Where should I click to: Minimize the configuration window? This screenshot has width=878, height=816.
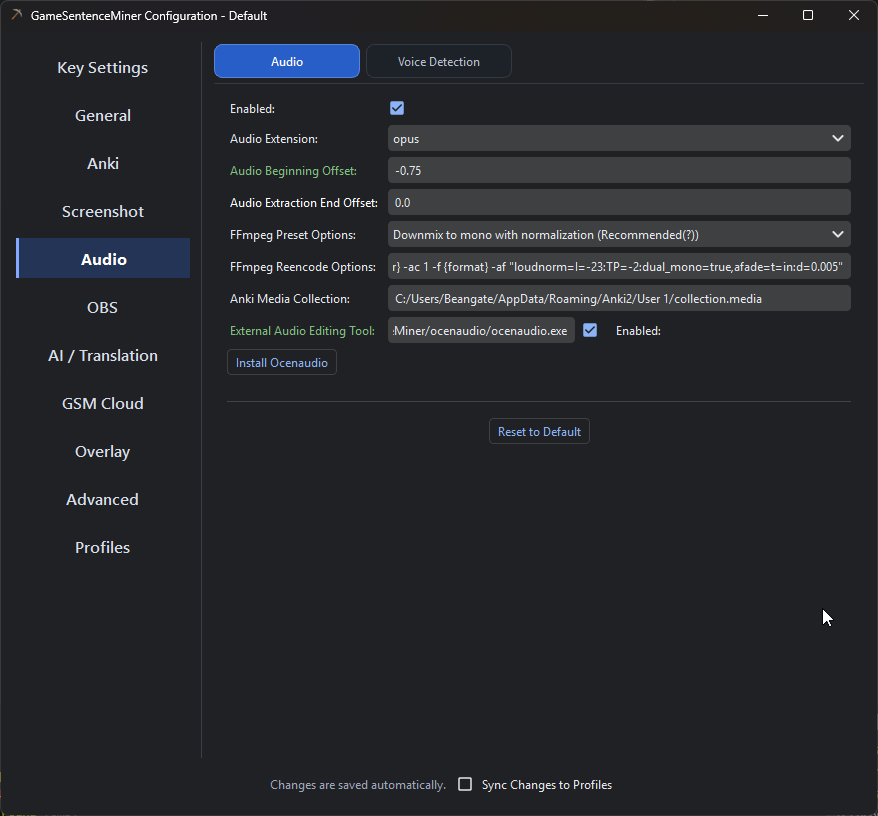tap(763, 15)
